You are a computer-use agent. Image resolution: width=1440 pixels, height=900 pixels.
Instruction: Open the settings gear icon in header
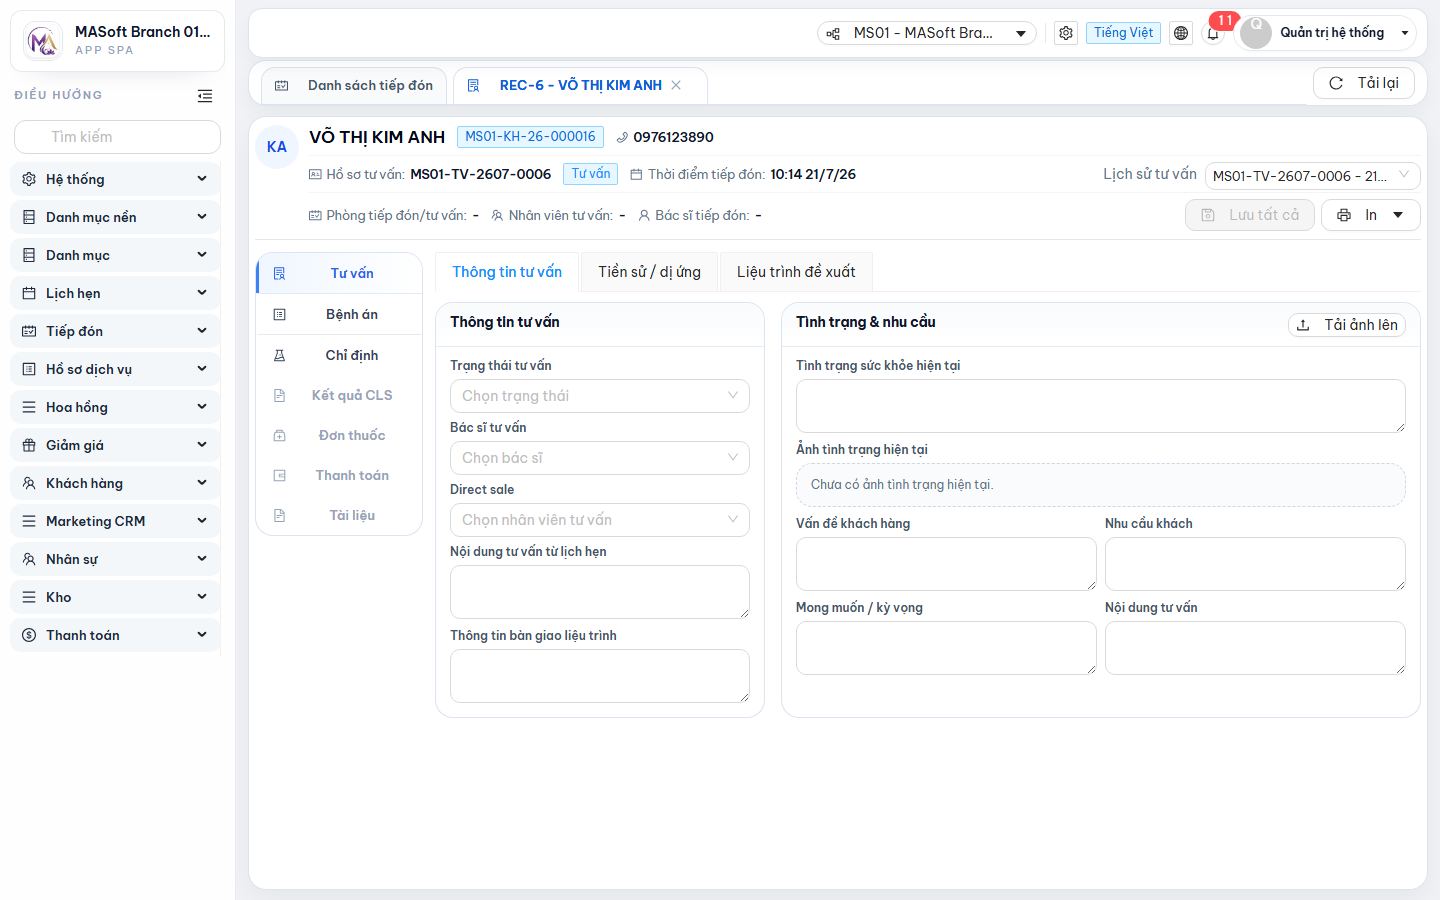tap(1066, 33)
